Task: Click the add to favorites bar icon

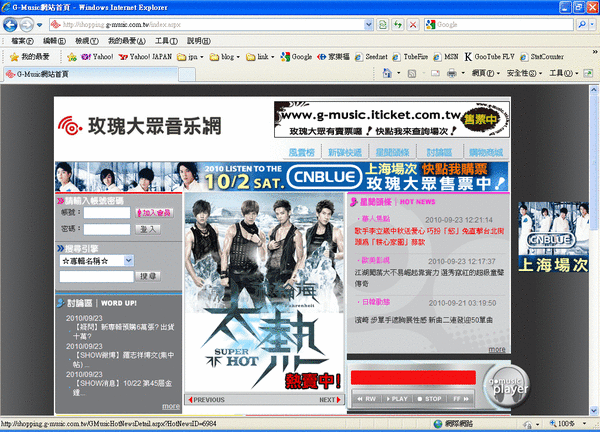Action: pyautogui.click(x=72, y=57)
